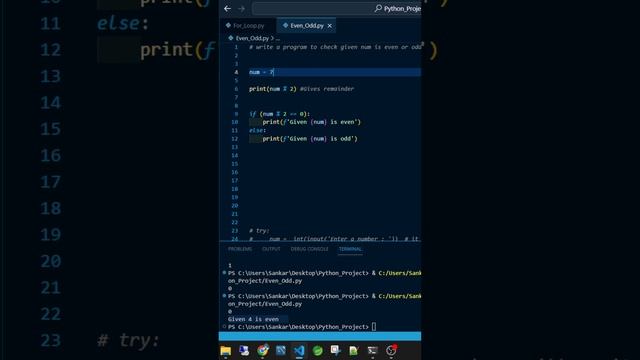Switch to the For_Loop.py tab
The width and height of the screenshot is (640, 360).
[245, 26]
